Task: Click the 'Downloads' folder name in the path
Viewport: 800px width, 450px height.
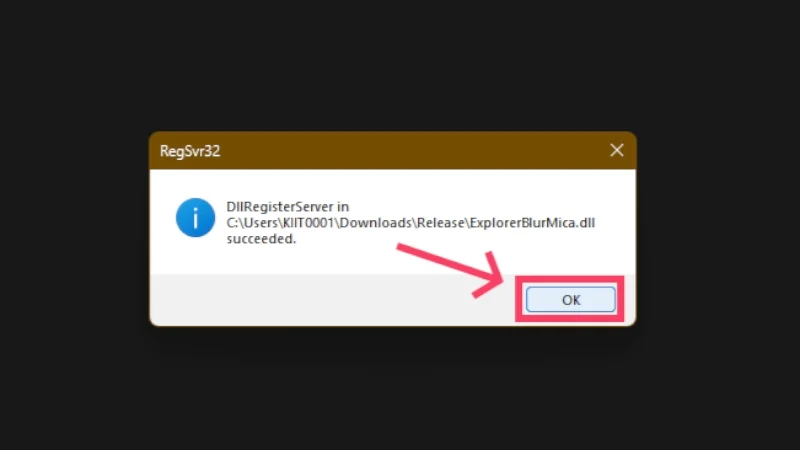Action: pyautogui.click(x=376, y=223)
